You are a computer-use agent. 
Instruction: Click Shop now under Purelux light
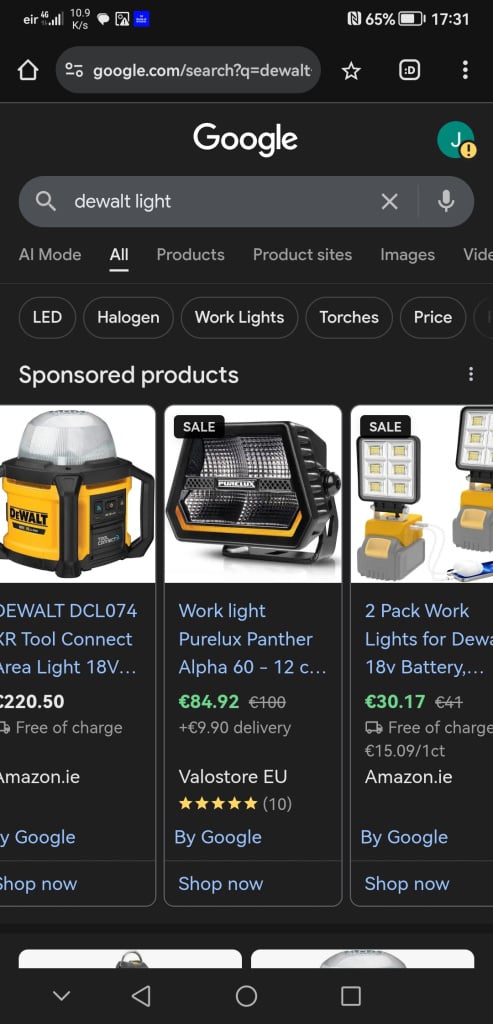pos(221,884)
